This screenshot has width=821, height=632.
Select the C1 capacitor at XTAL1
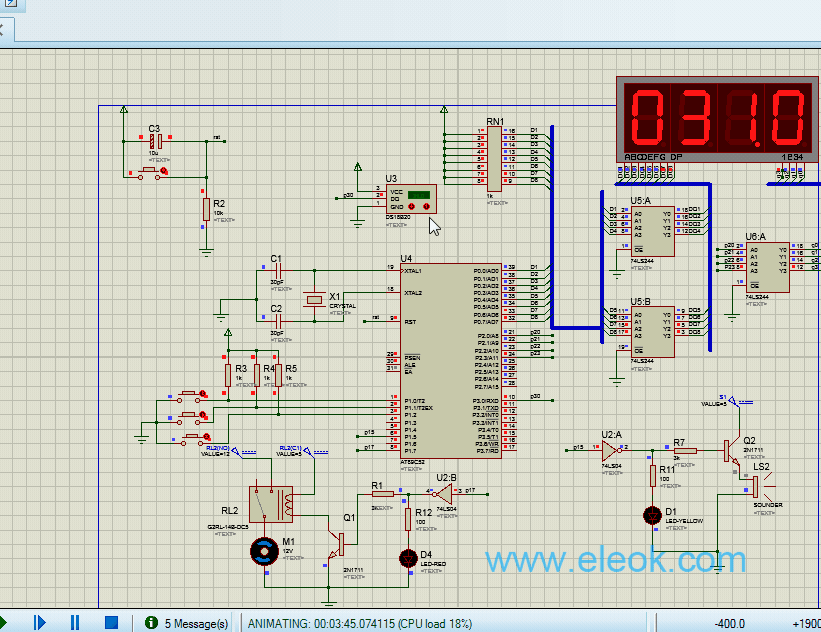[278, 271]
